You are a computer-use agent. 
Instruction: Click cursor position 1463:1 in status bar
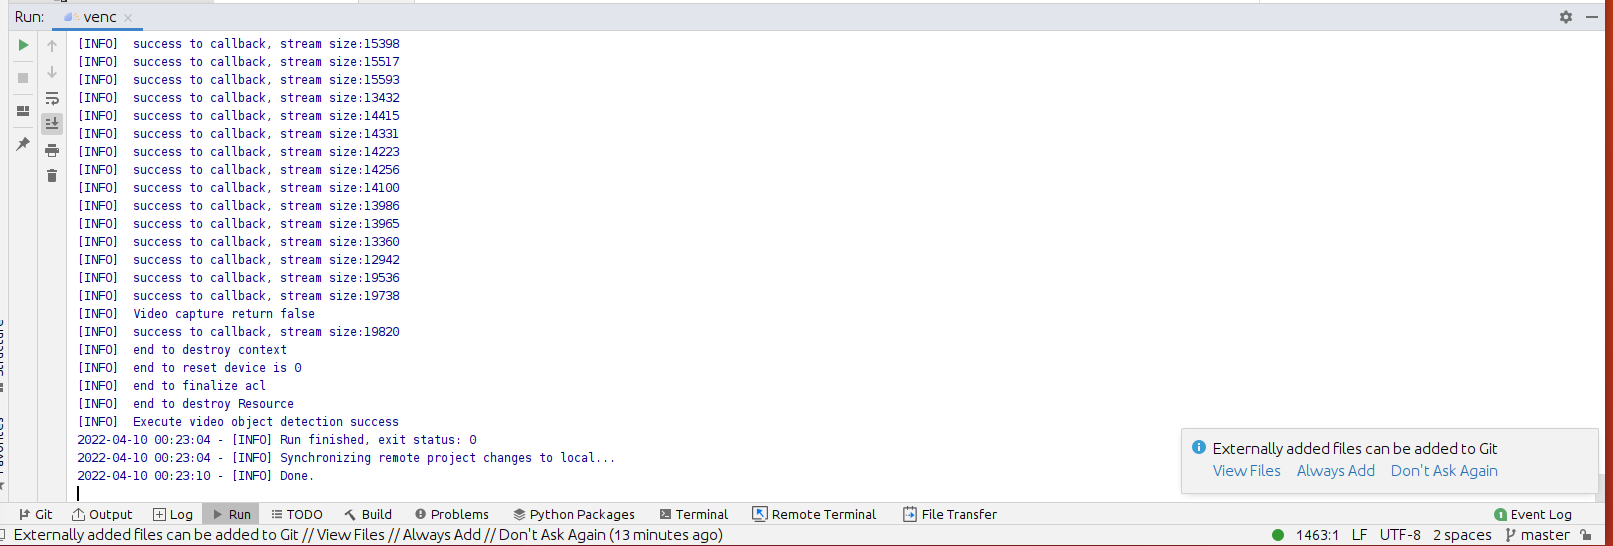[x=1317, y=535]
